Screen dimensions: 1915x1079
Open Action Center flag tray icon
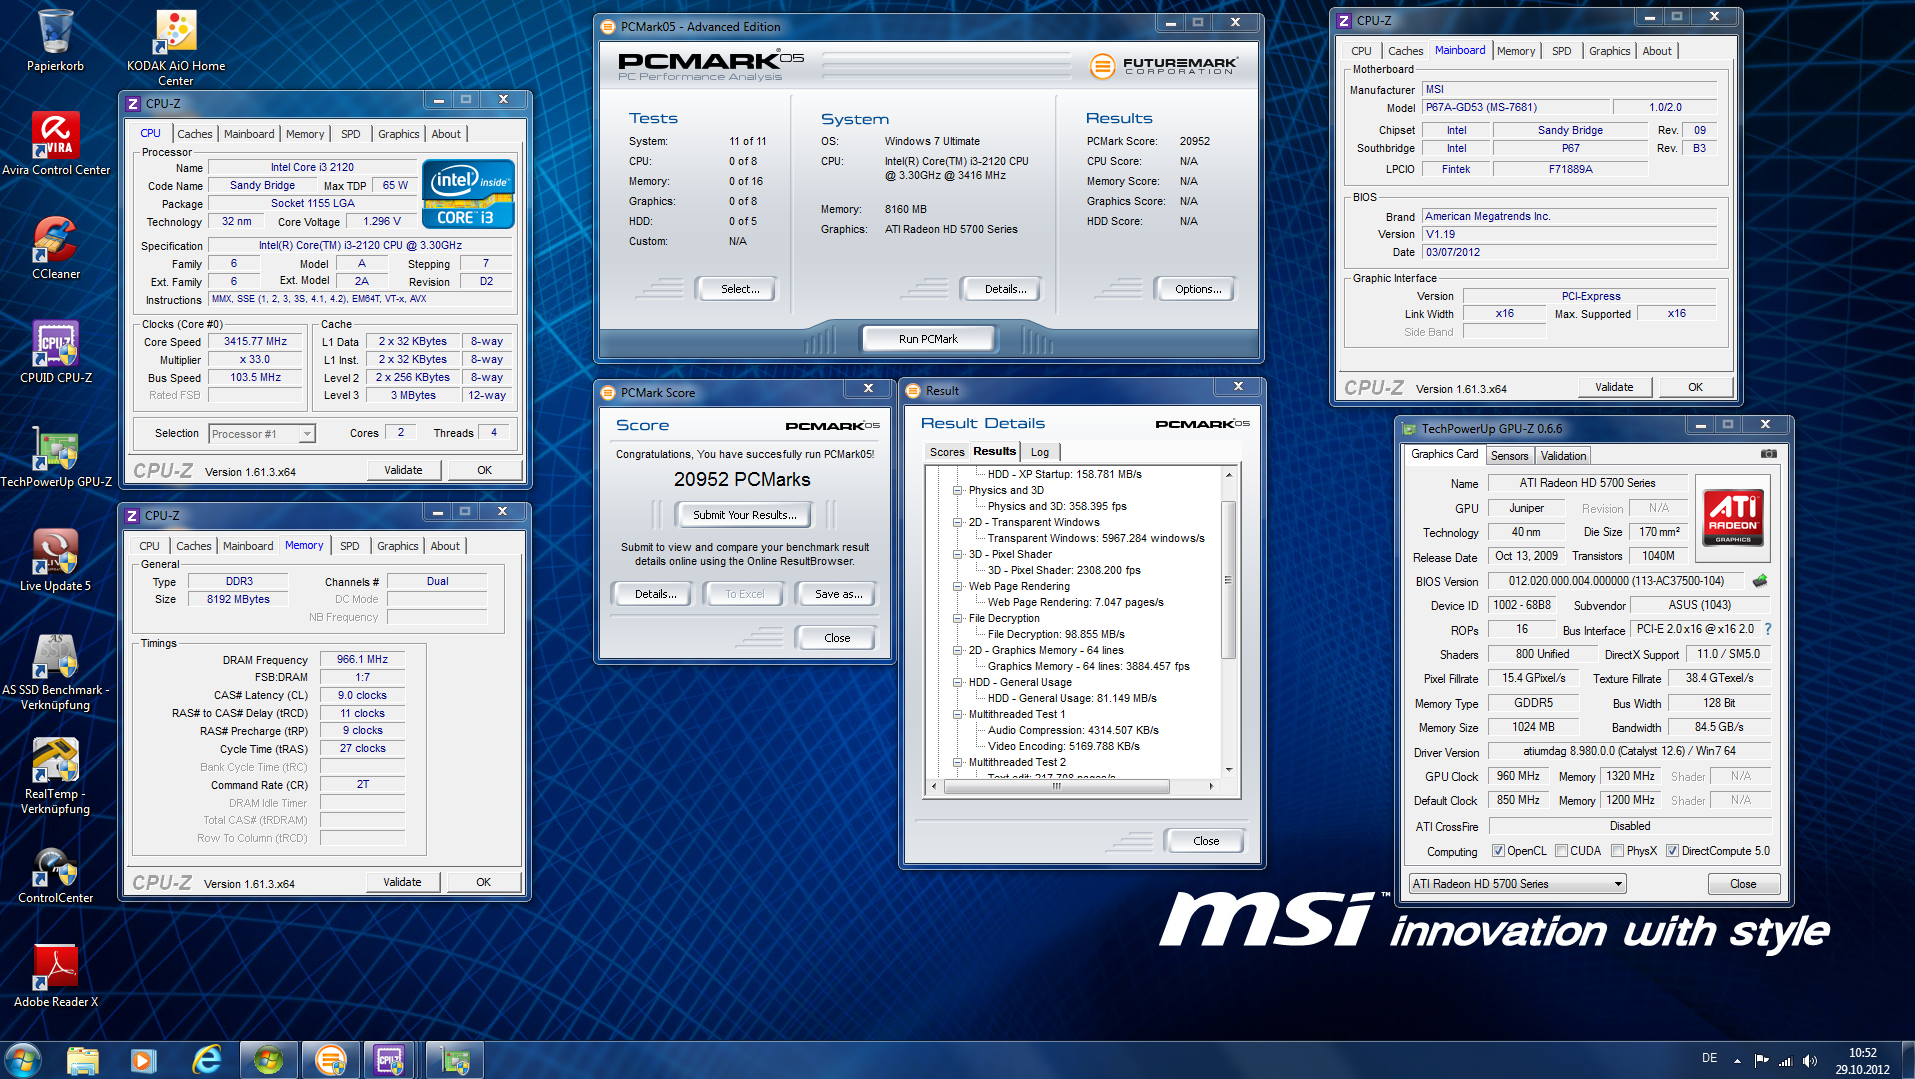click(1762, 1061)
